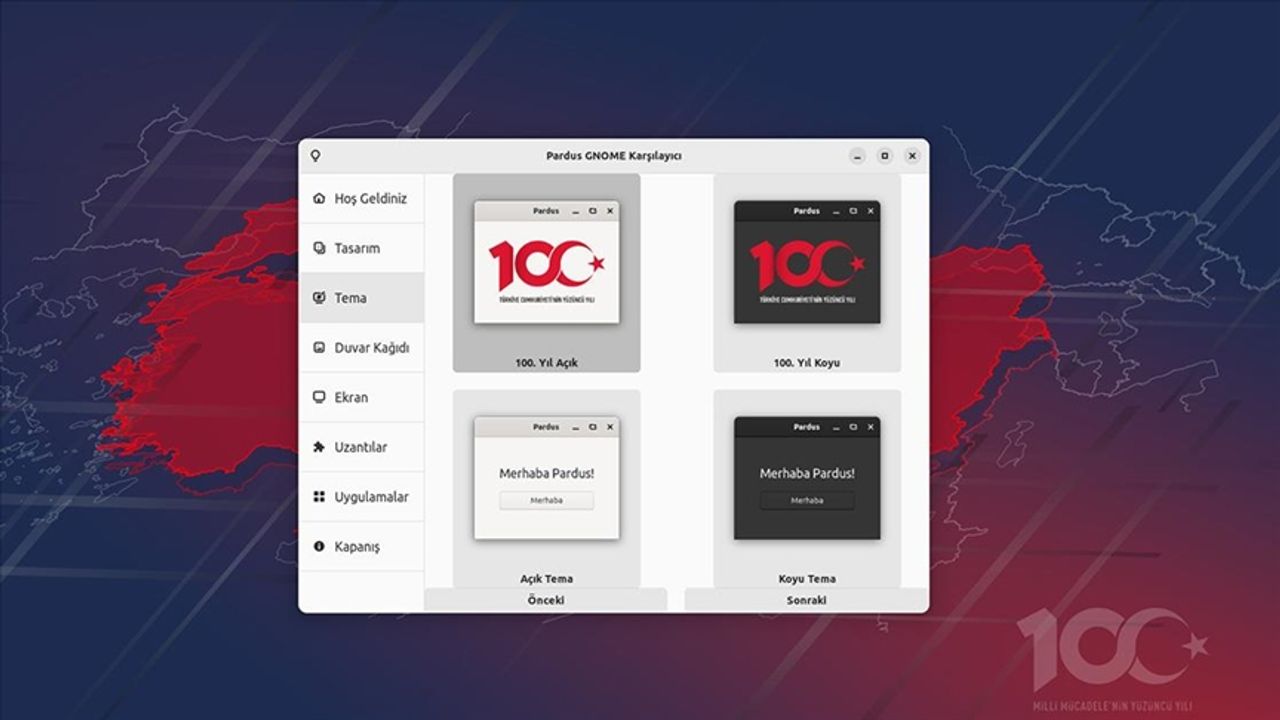Minimize the Pardus GNOME Karşılayıcı window
Viewport: 1280px width, 720px height.
click(x=858, y=156)
